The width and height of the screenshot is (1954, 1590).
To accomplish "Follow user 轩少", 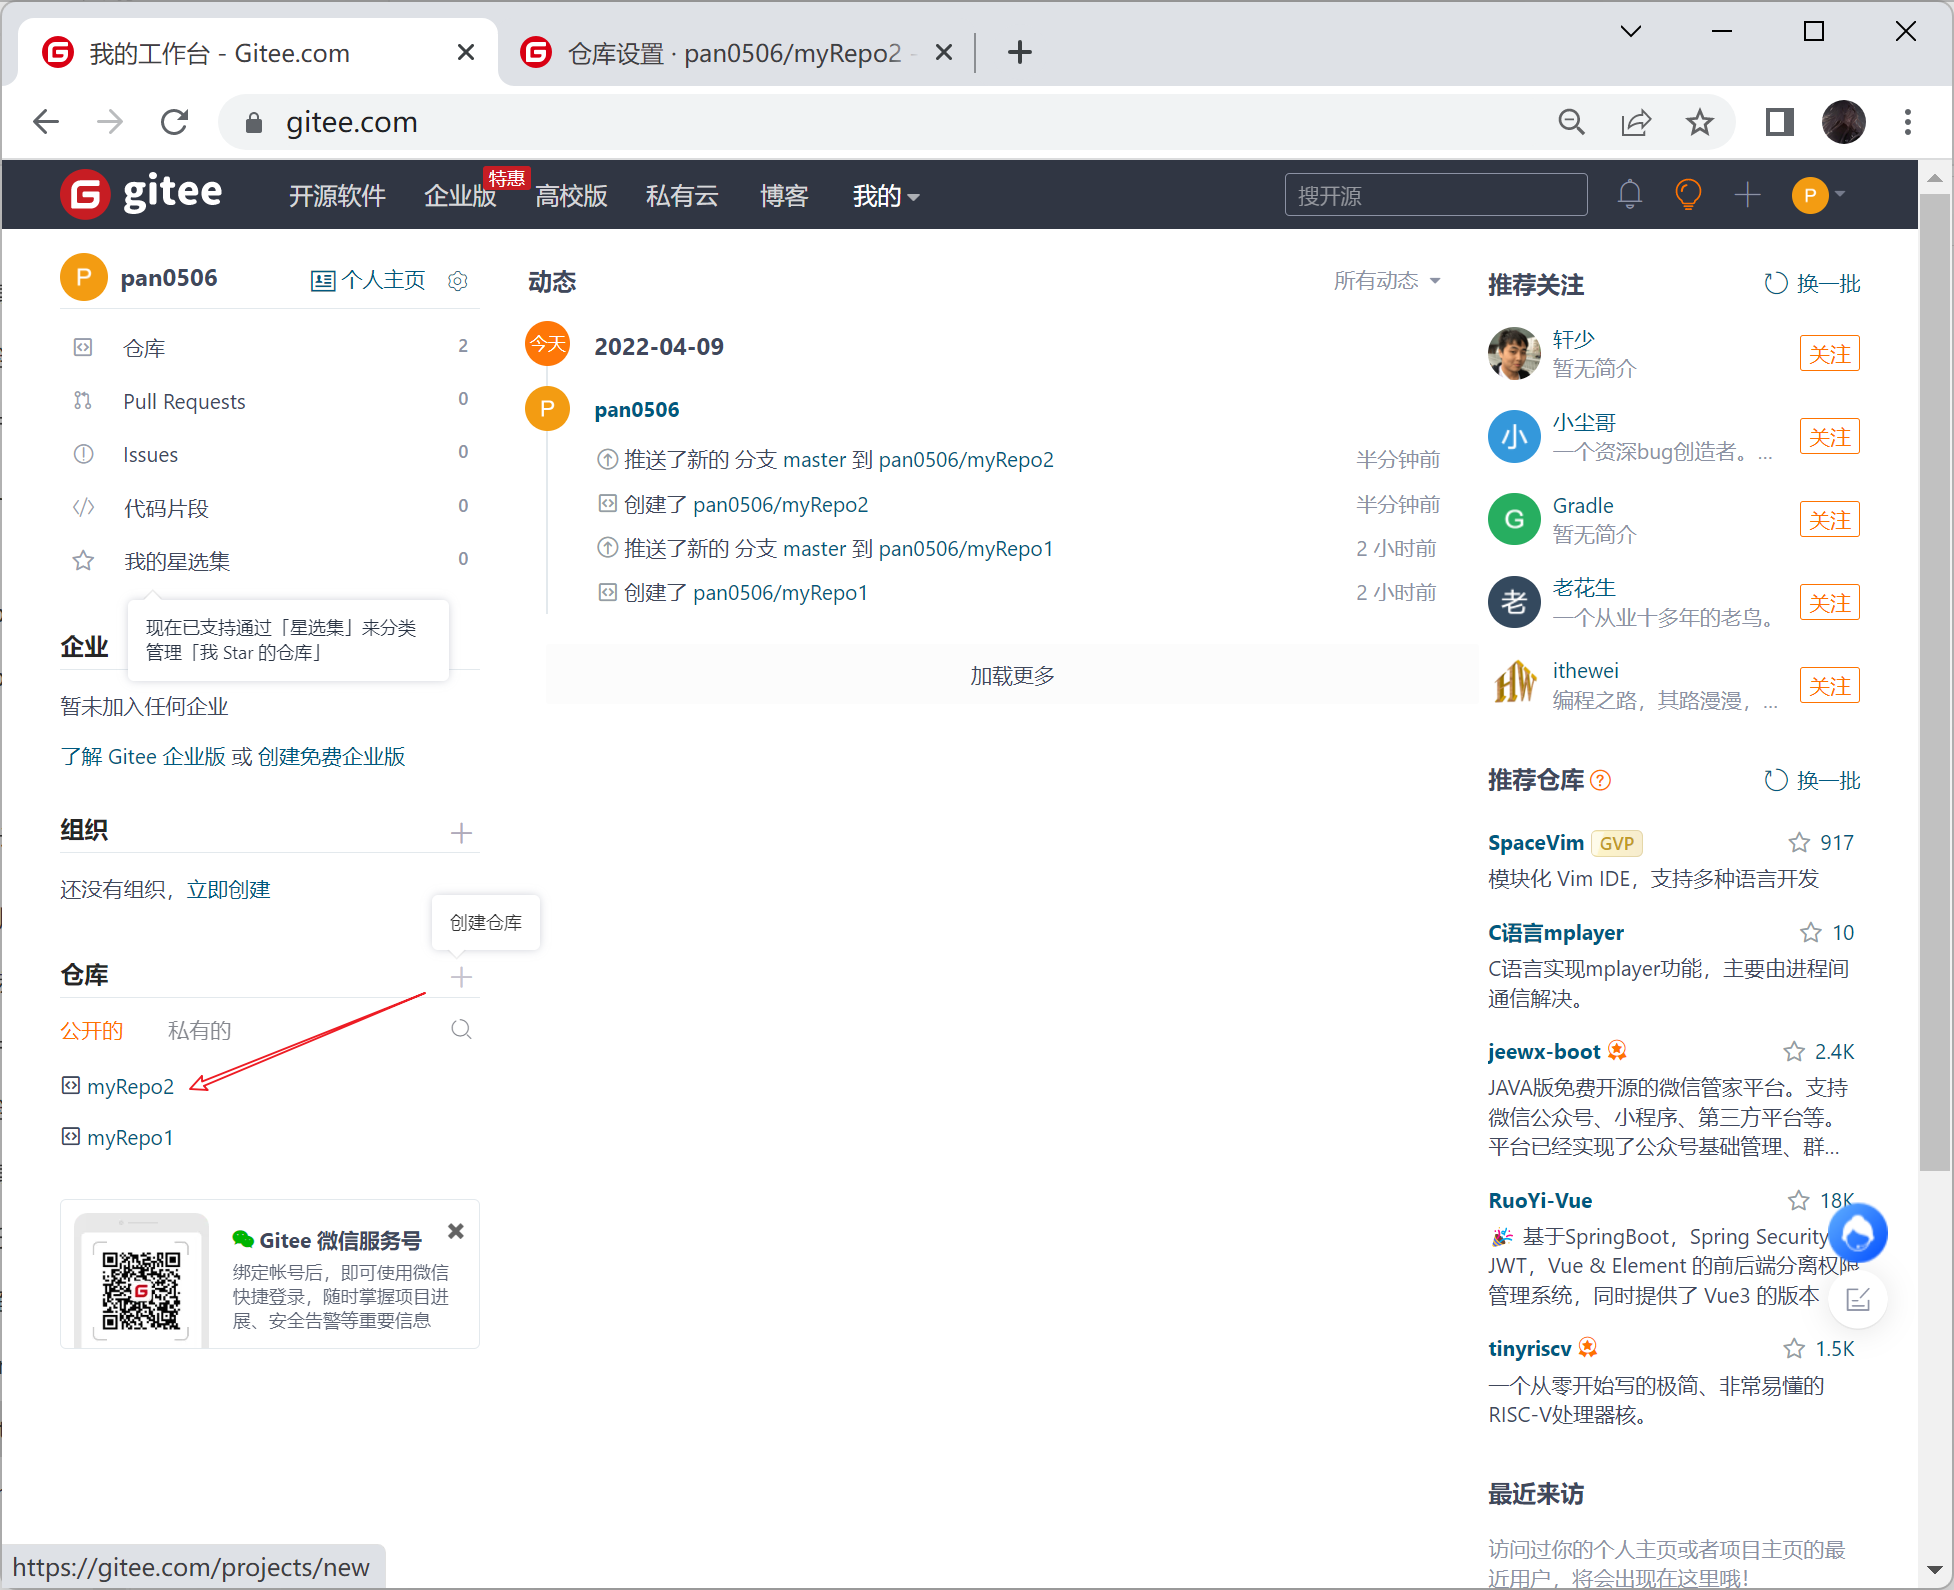I will (1829, 354).
